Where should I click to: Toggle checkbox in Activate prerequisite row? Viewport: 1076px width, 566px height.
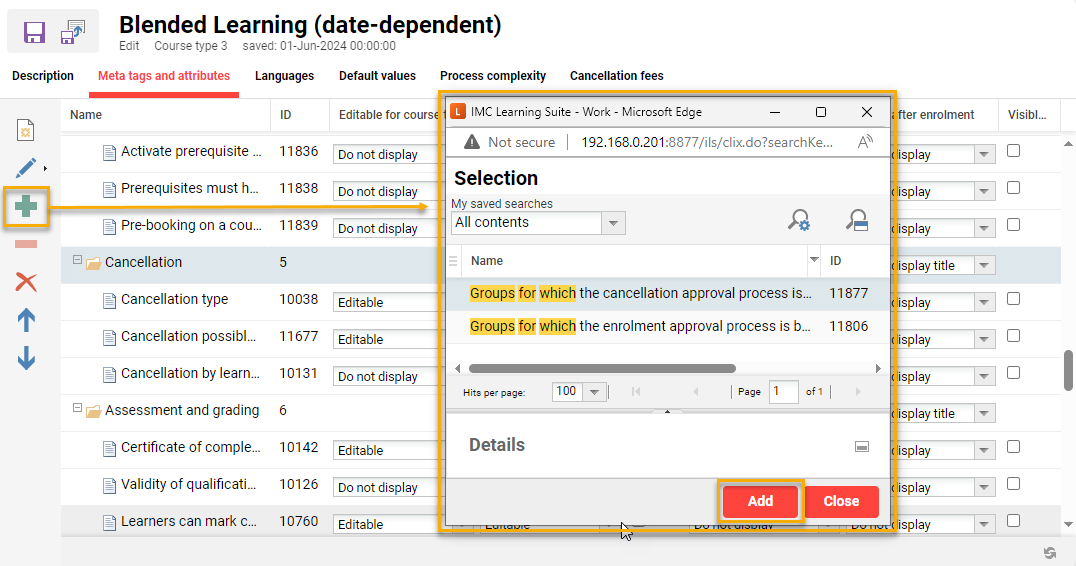1013,151
